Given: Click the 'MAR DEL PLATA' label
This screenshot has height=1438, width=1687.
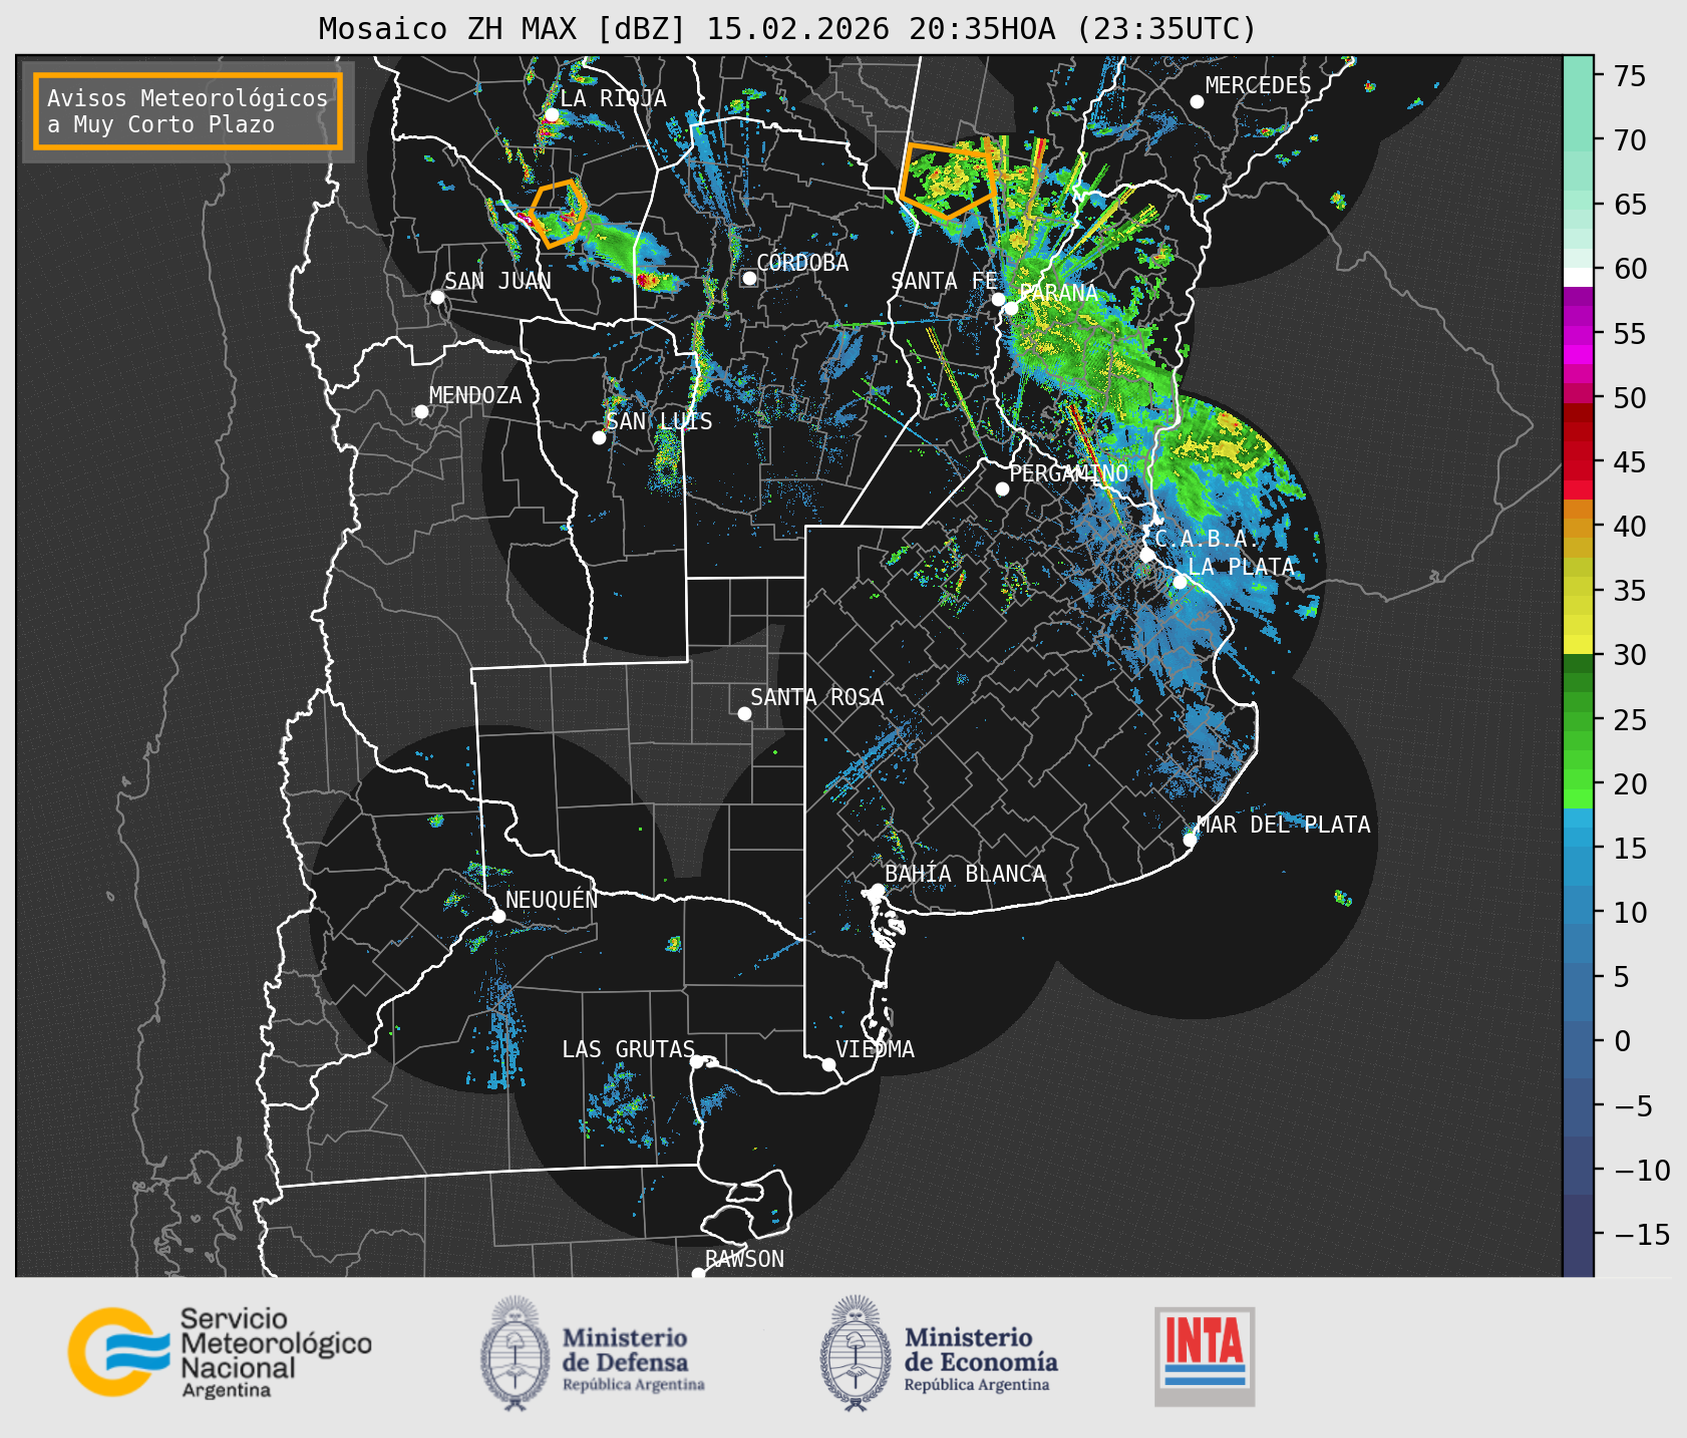Looking at the screenshot, I should point(1283,825).
